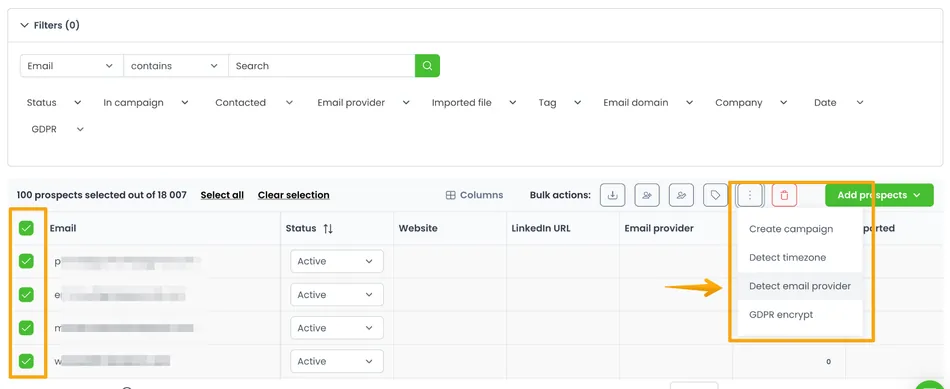Image resolution: width=950 pixels, height=389 pixels.
Task: Open third row Active status dropdown
Action: pos(337,328)
